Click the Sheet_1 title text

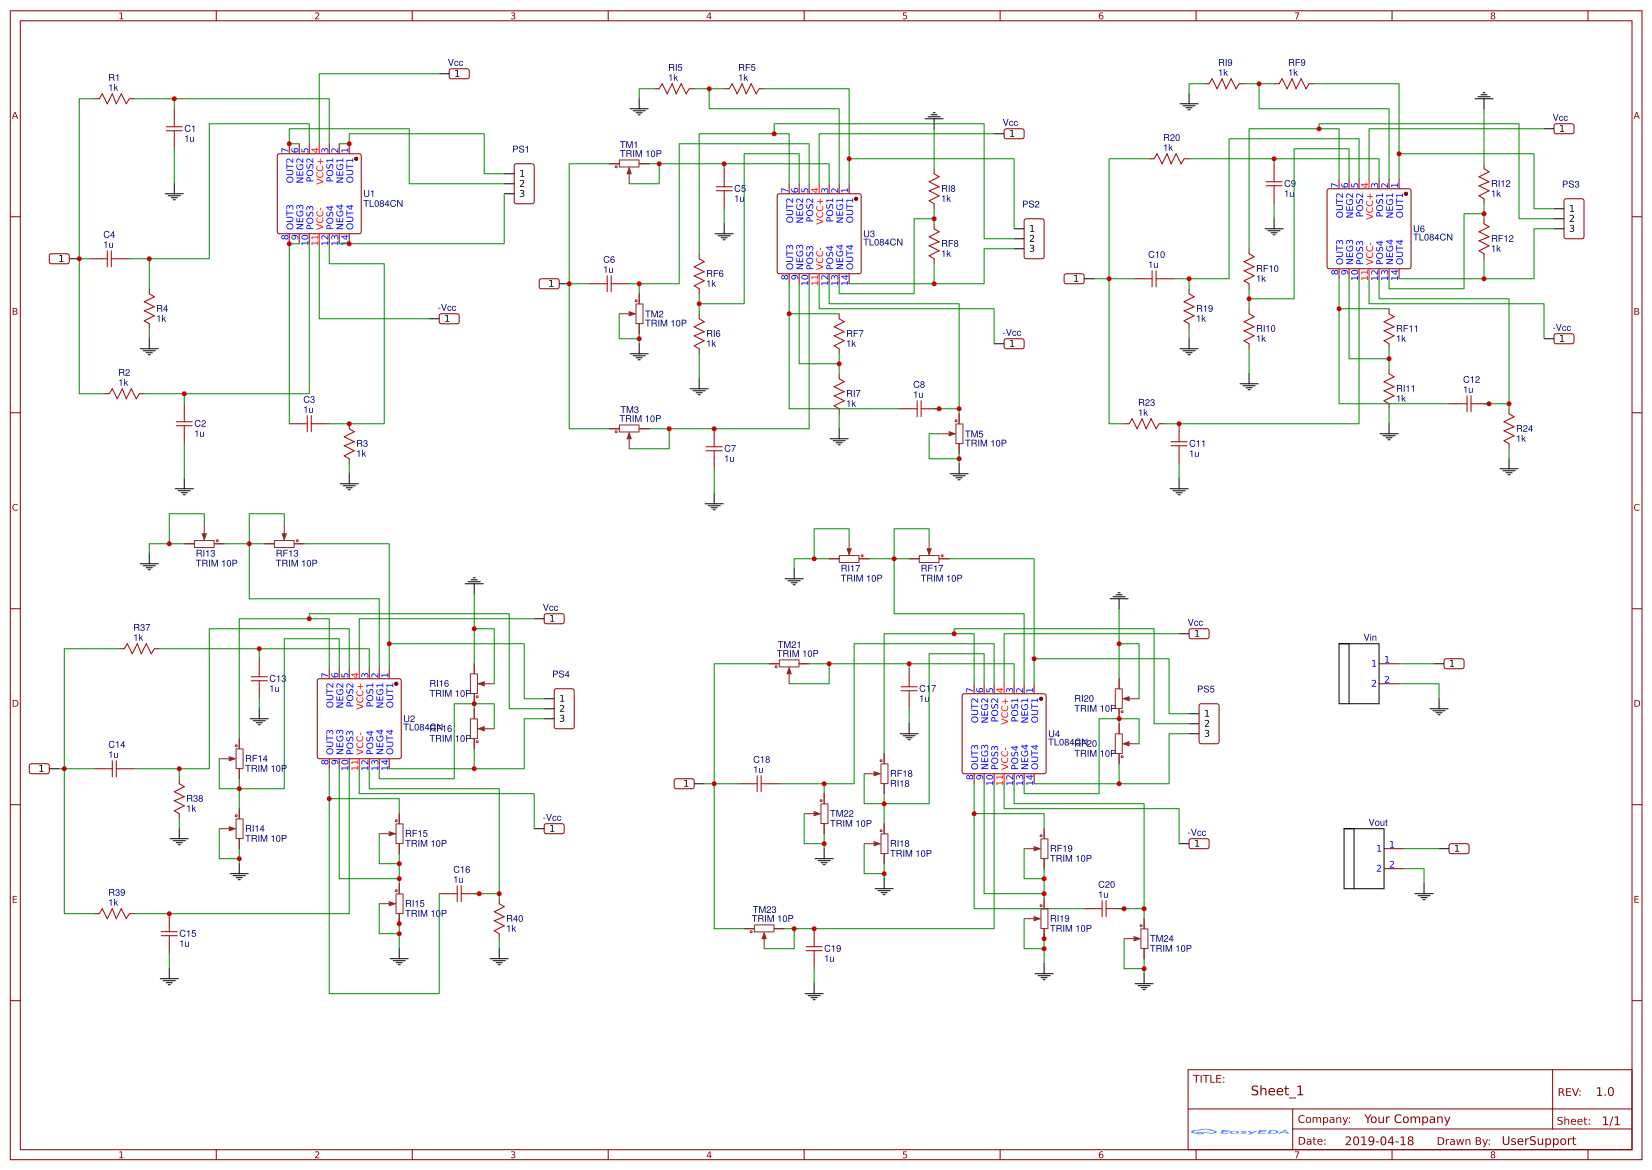[1278, 1090]
